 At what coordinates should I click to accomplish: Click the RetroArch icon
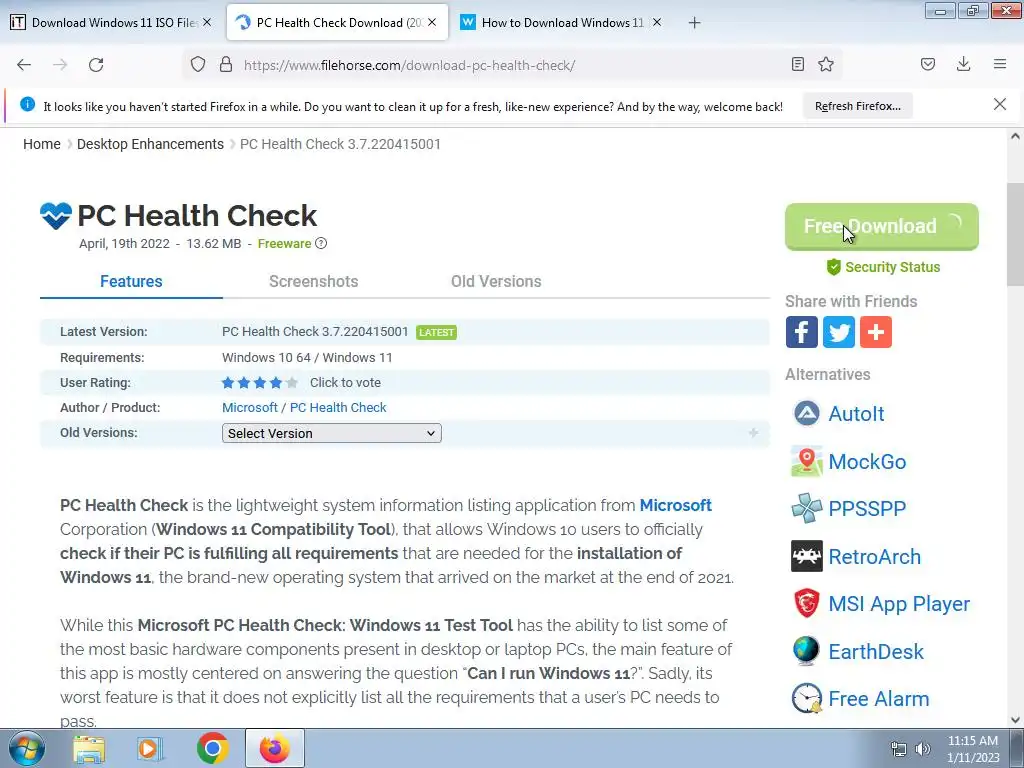[x=807, y=556]
